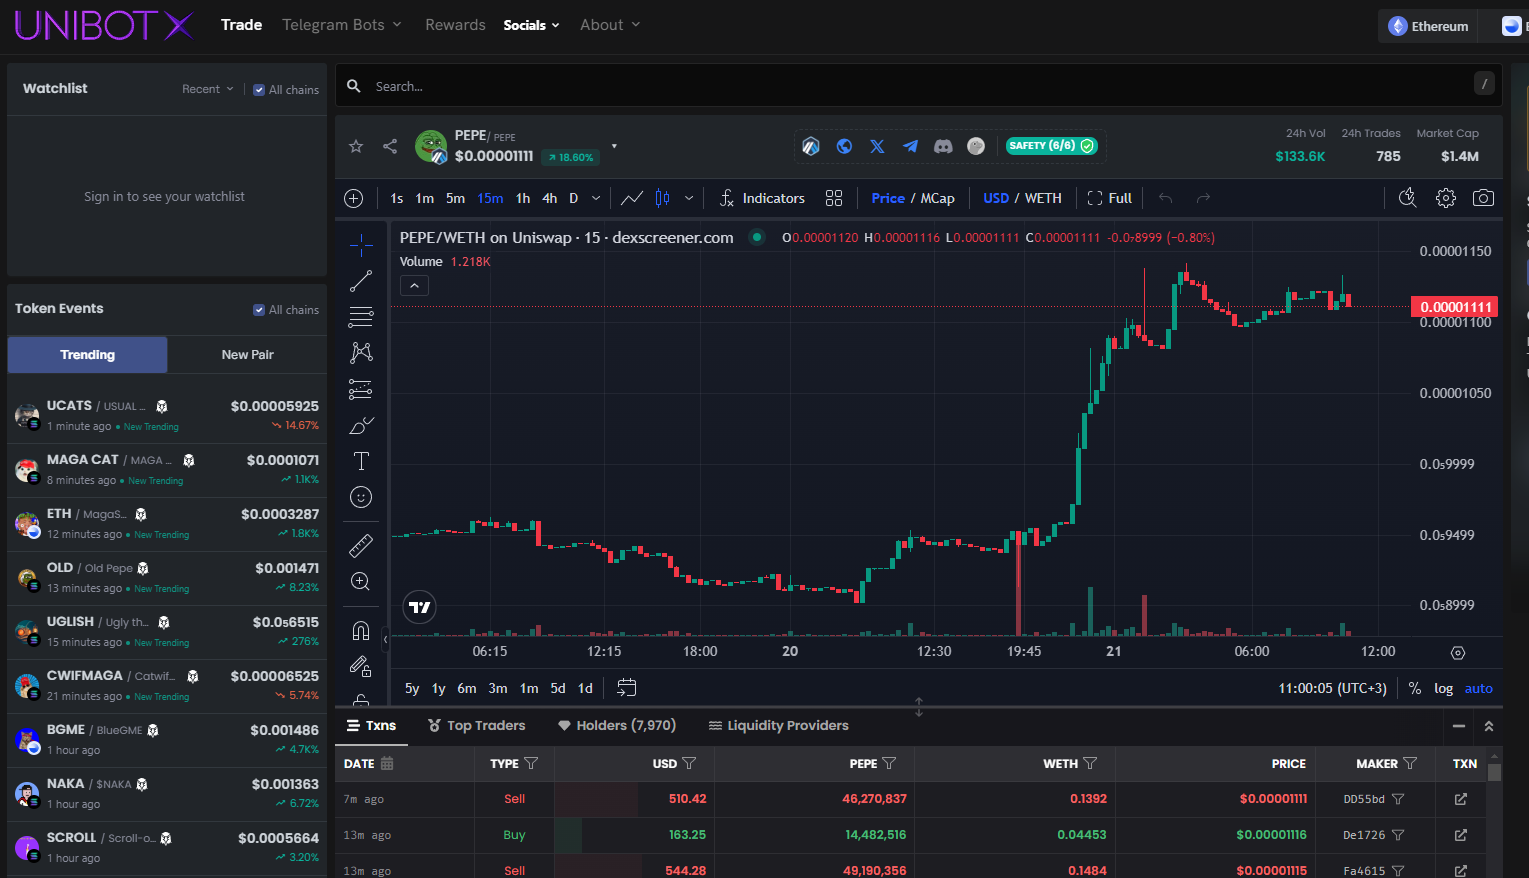1529x878 pixels.
Task: Open the PEPE website globe link
Action: (844, 146)
